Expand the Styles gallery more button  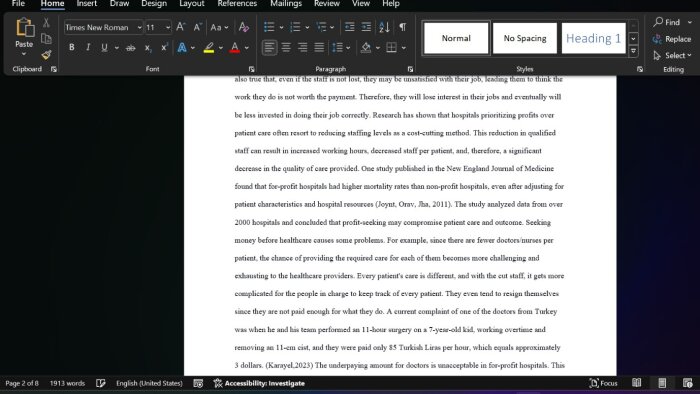[x=633, y=52]
